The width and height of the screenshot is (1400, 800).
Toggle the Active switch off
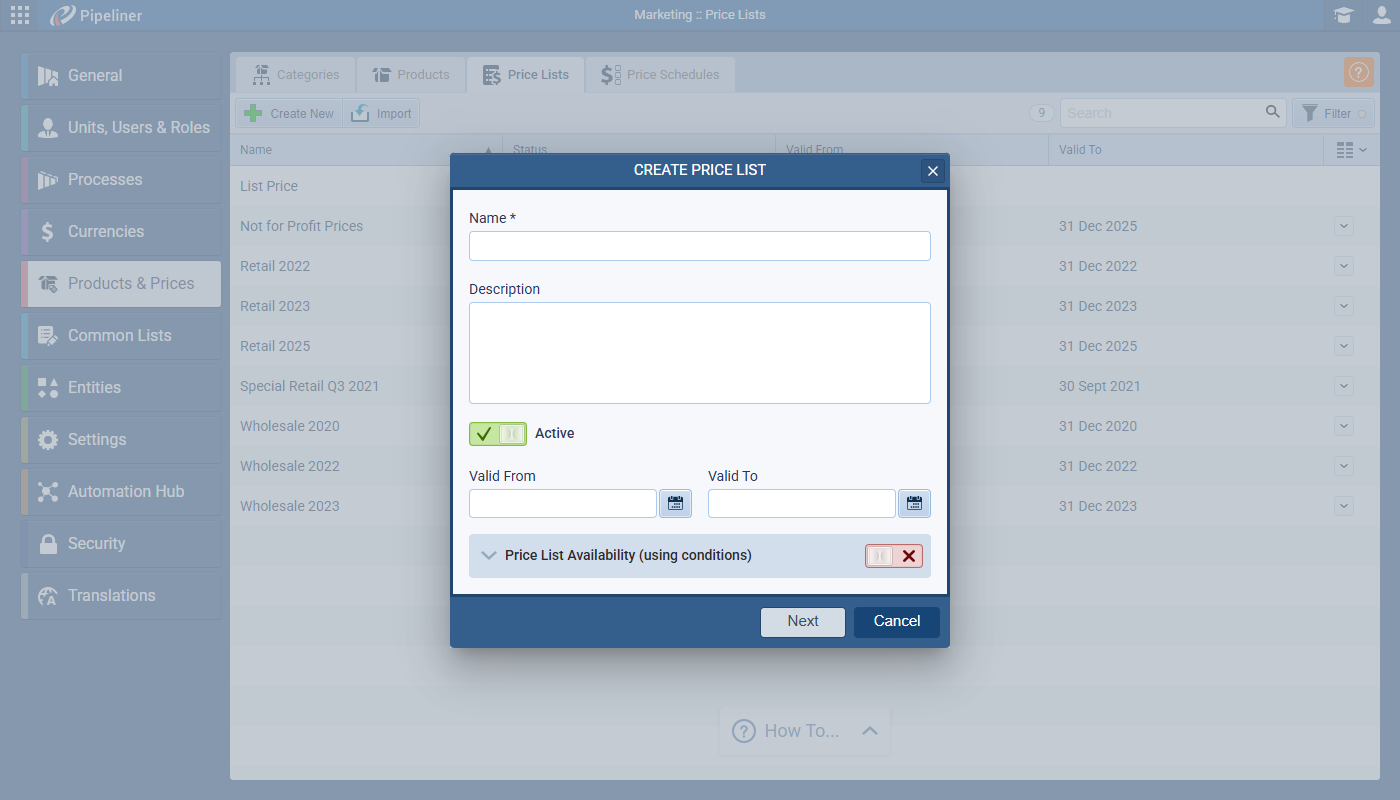pyautogui.click(x=497, y=433)
